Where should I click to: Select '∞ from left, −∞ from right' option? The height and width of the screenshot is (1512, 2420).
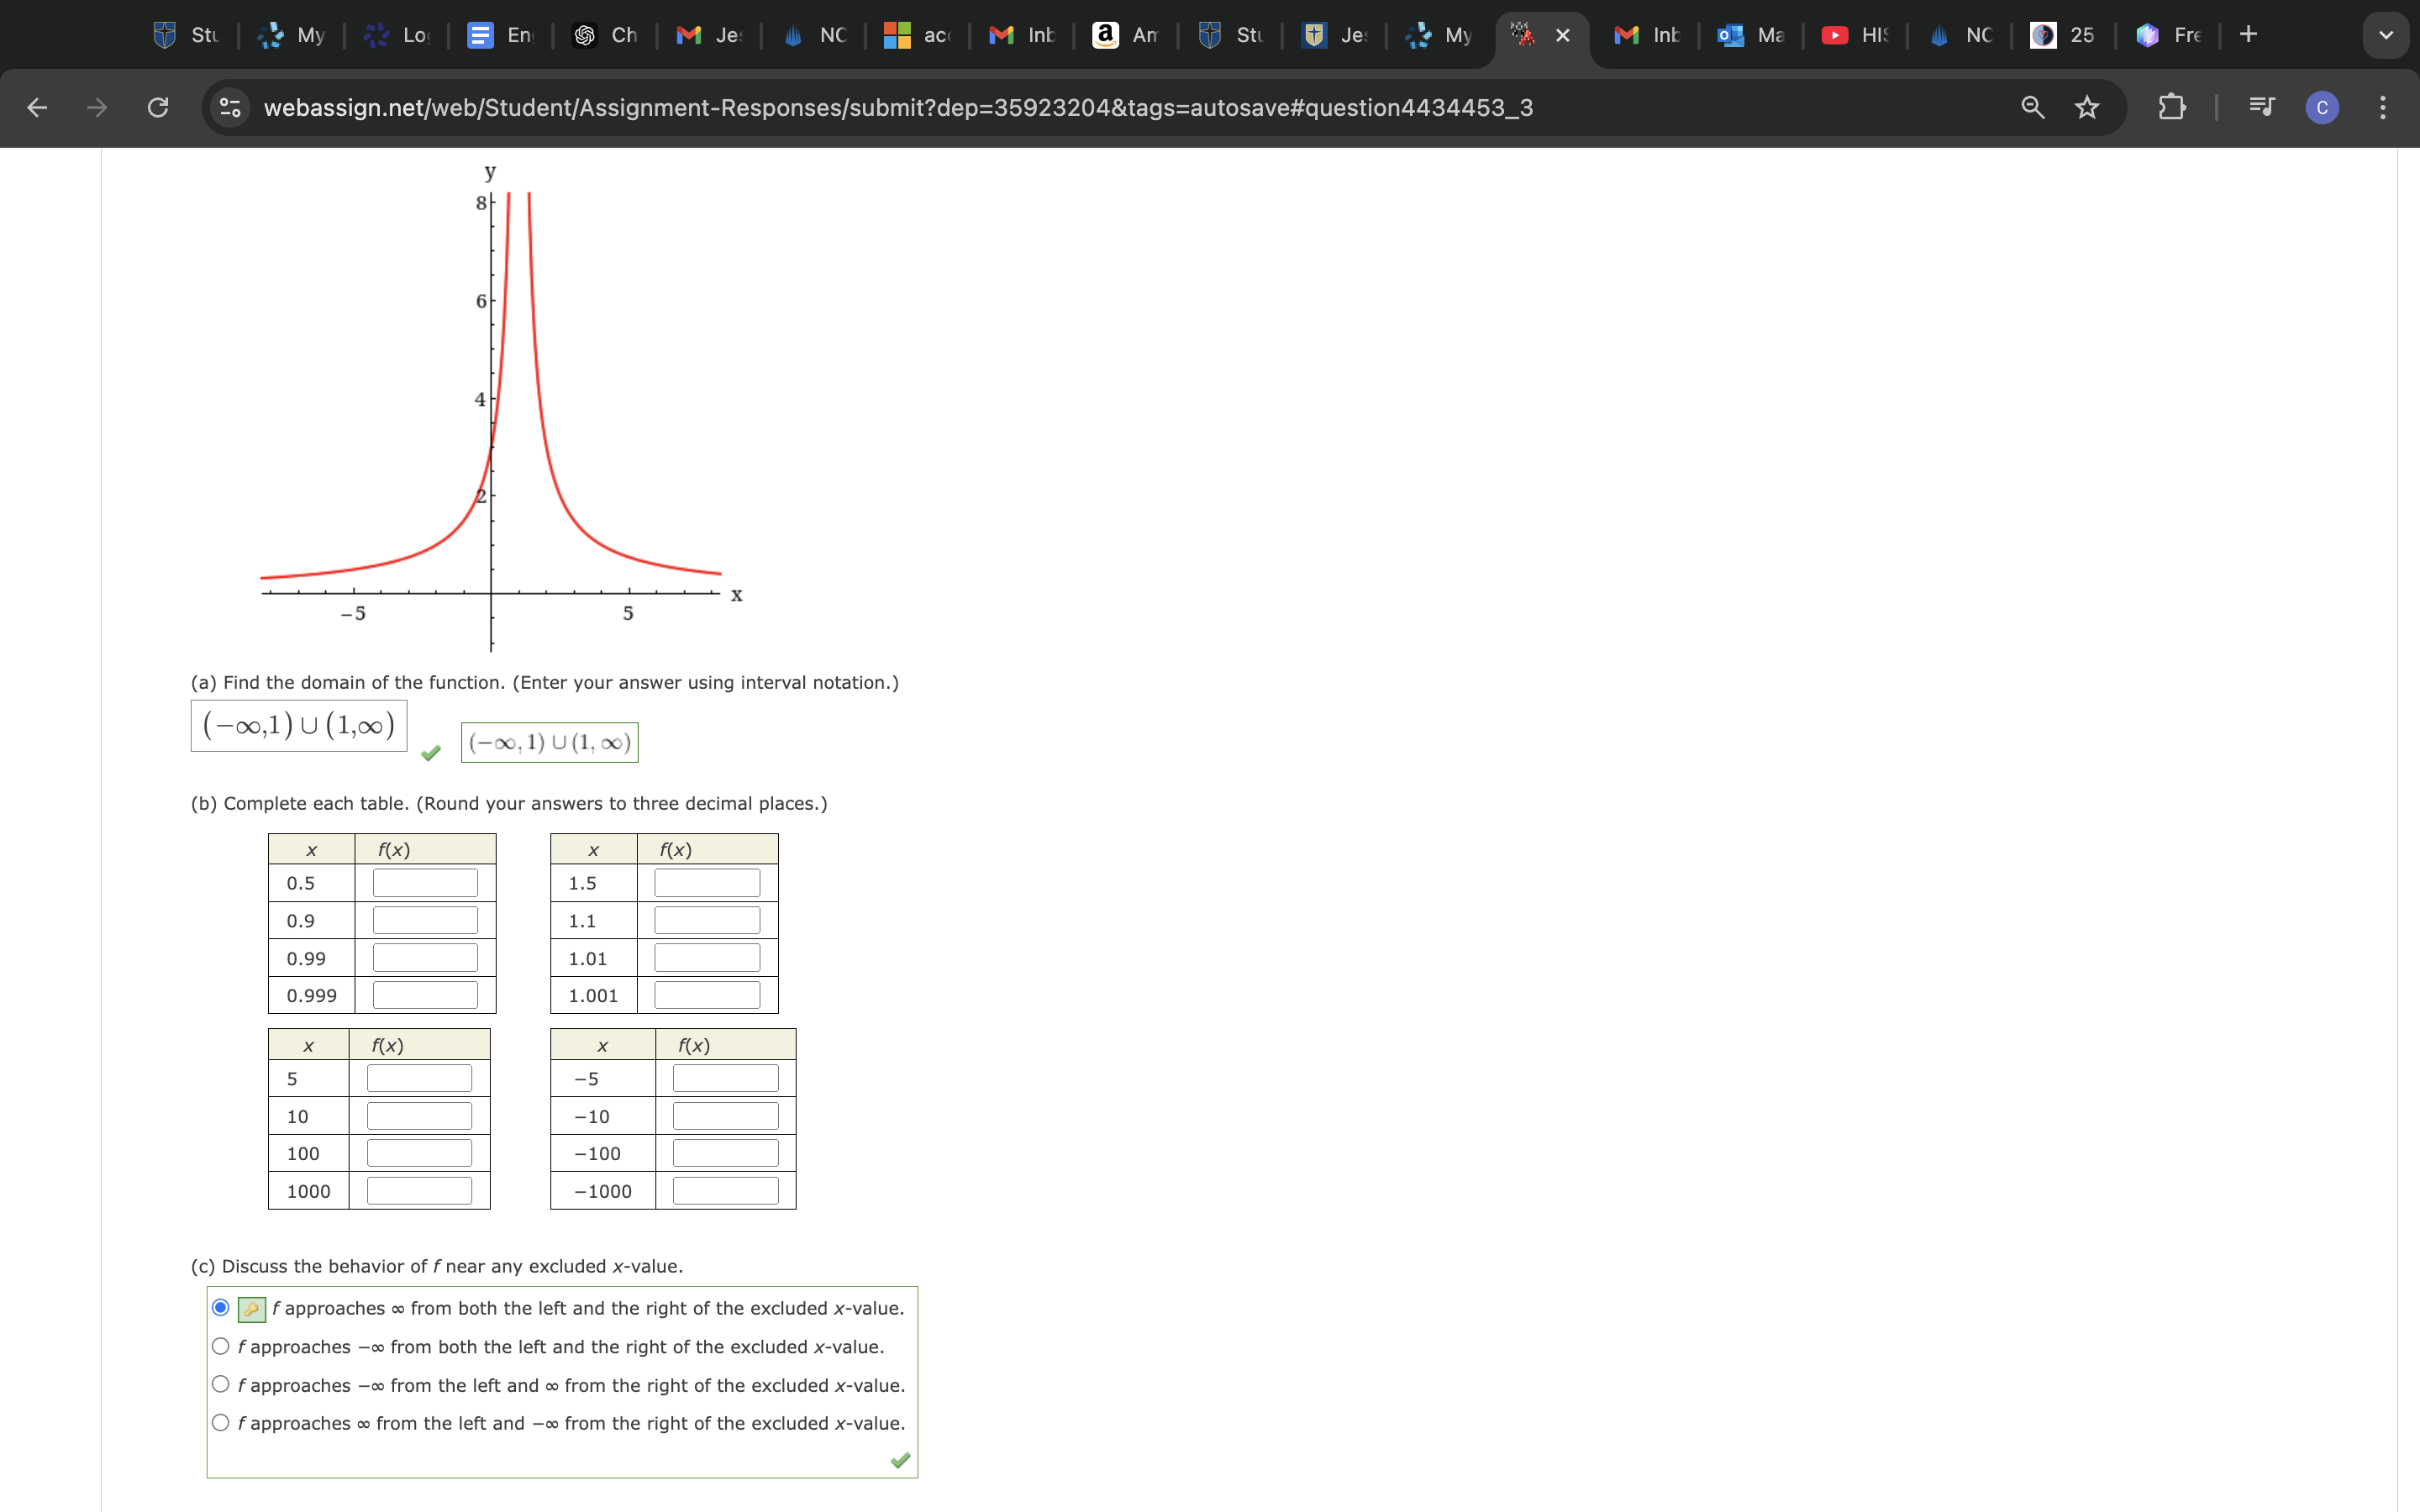(x=221, y=1422)
